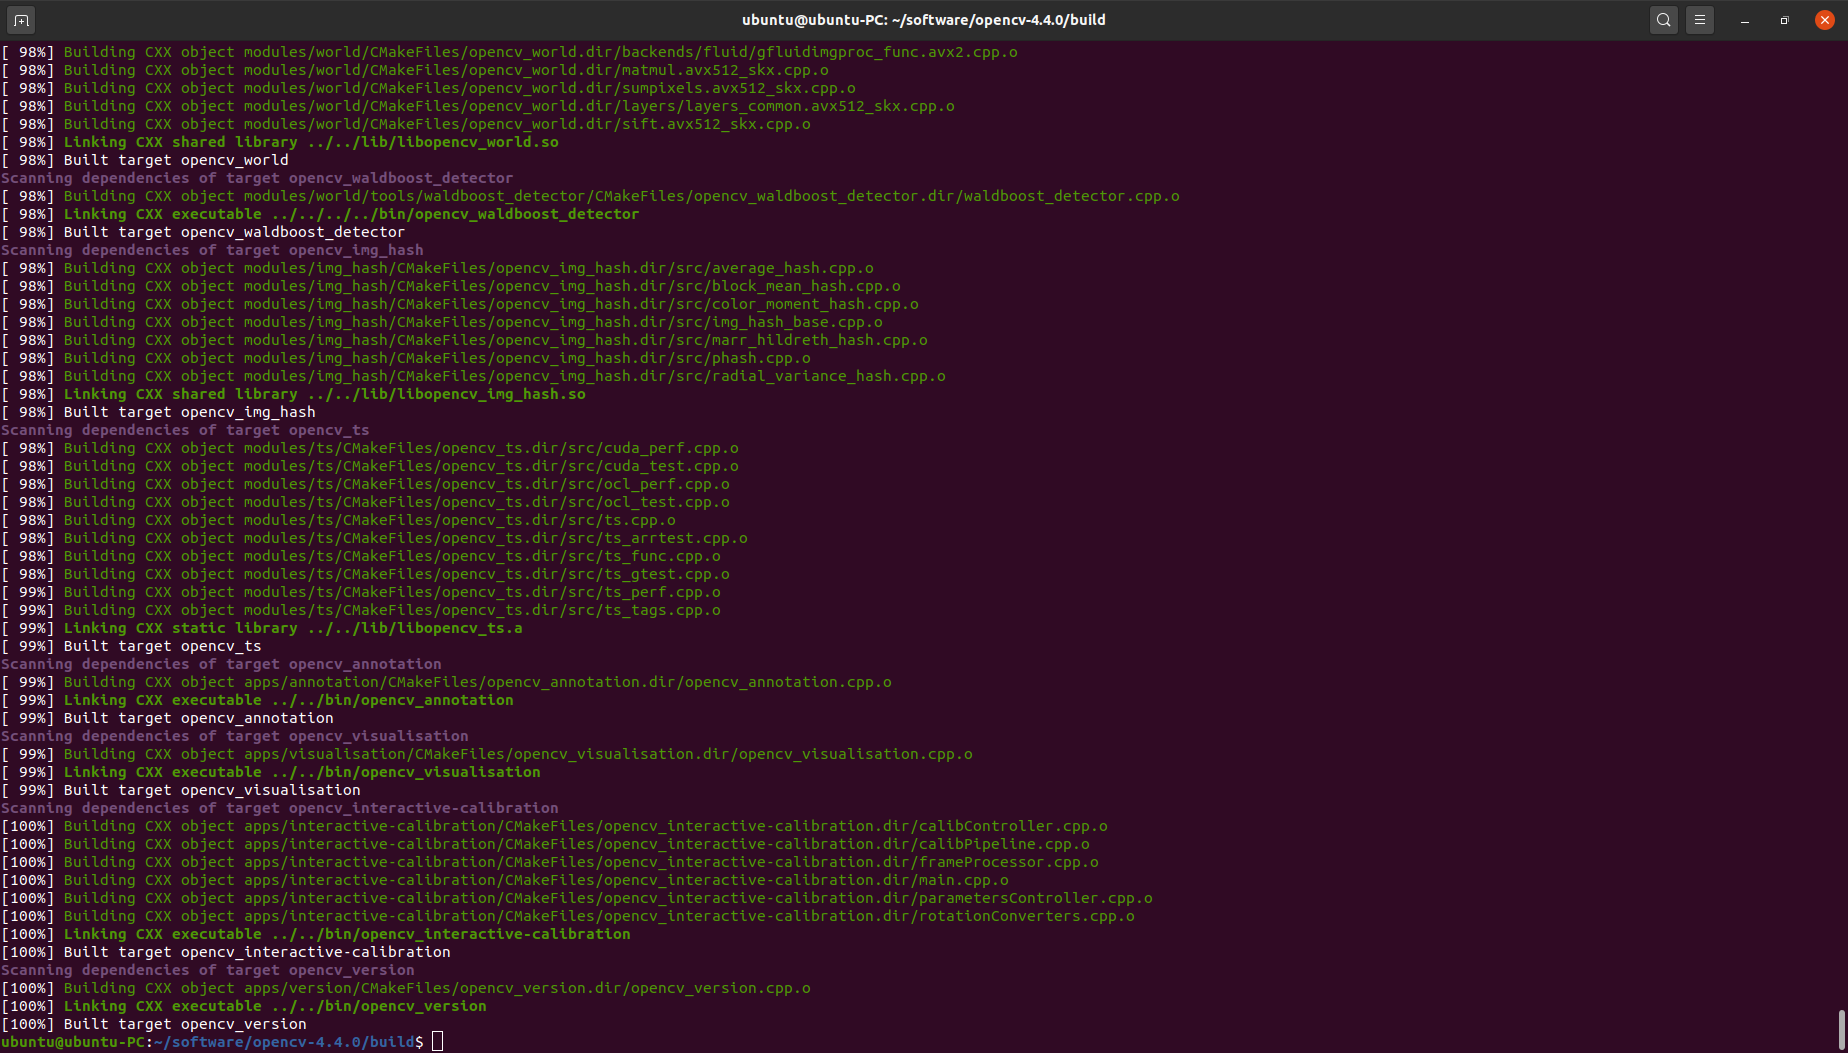1848x1053 pixels.
Task: Click the ts_func.cpp.o build line
Action: (x=361, y=556)
